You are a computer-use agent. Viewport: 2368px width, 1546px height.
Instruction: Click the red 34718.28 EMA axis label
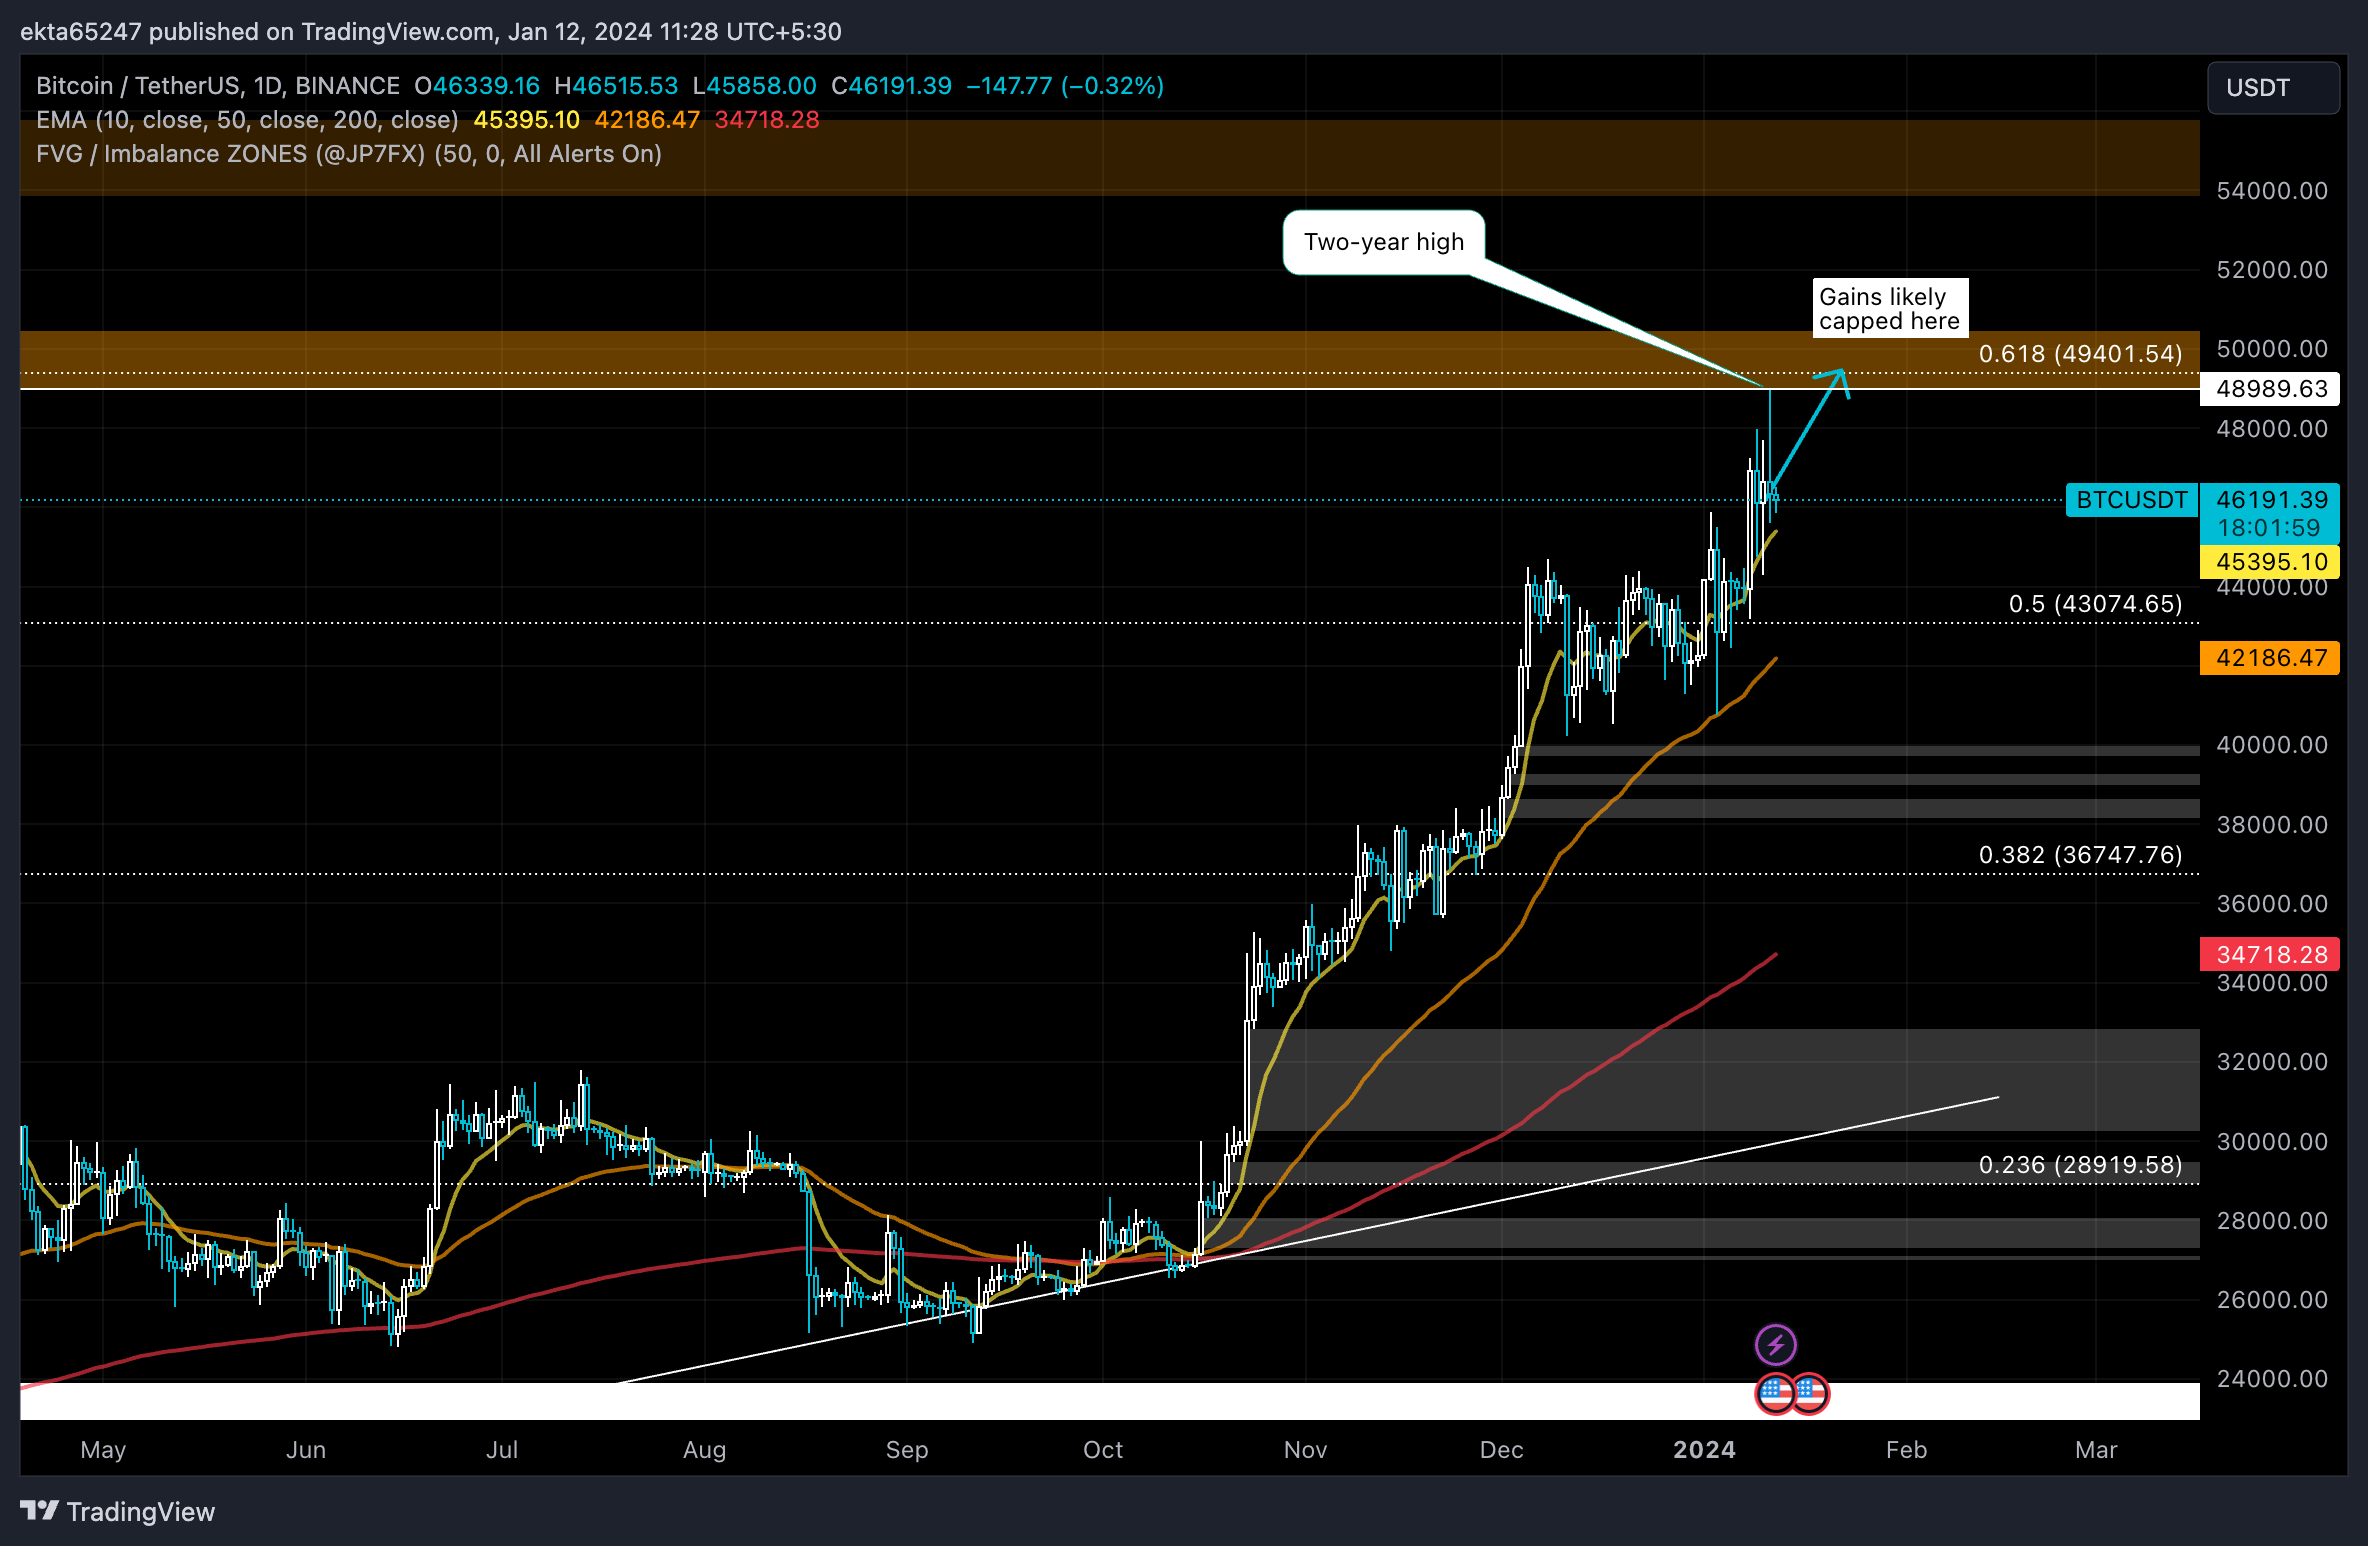tap(2271, 955)
